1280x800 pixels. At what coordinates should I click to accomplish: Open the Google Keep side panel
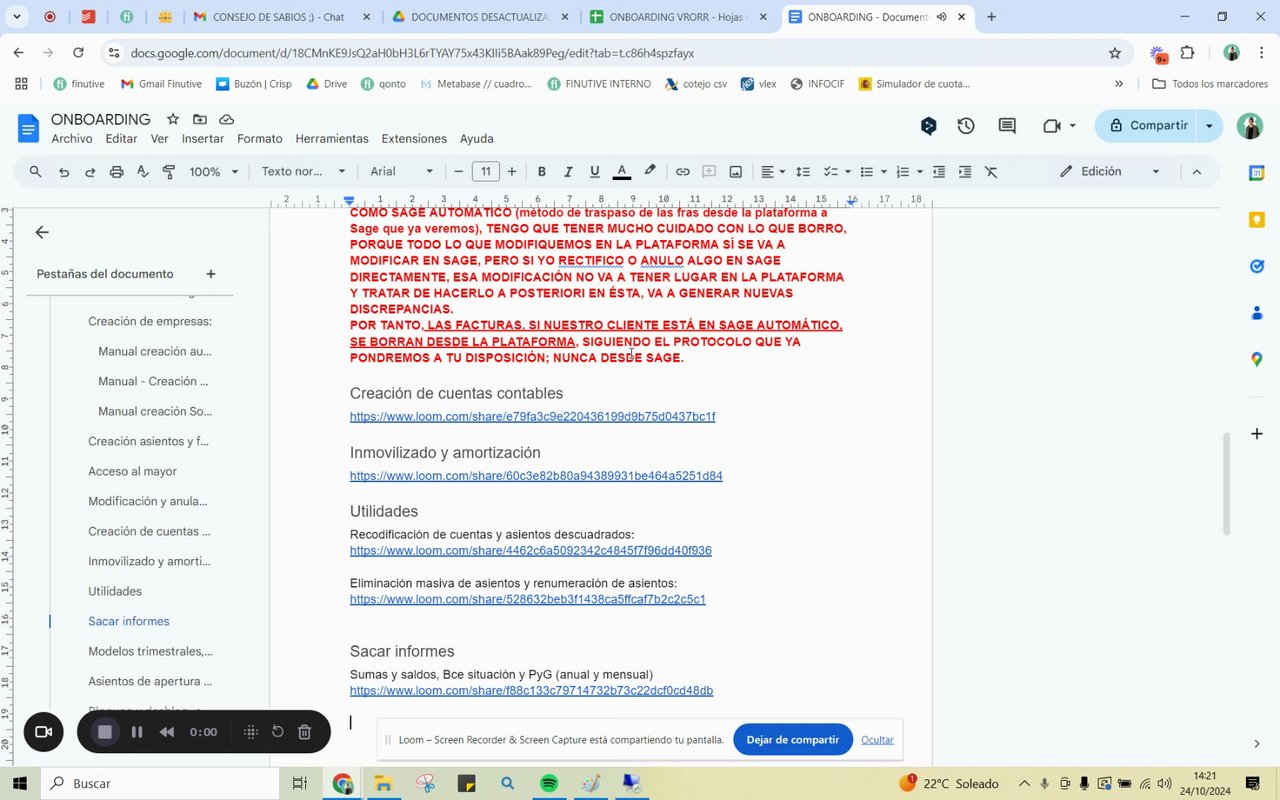point(1257,220)
